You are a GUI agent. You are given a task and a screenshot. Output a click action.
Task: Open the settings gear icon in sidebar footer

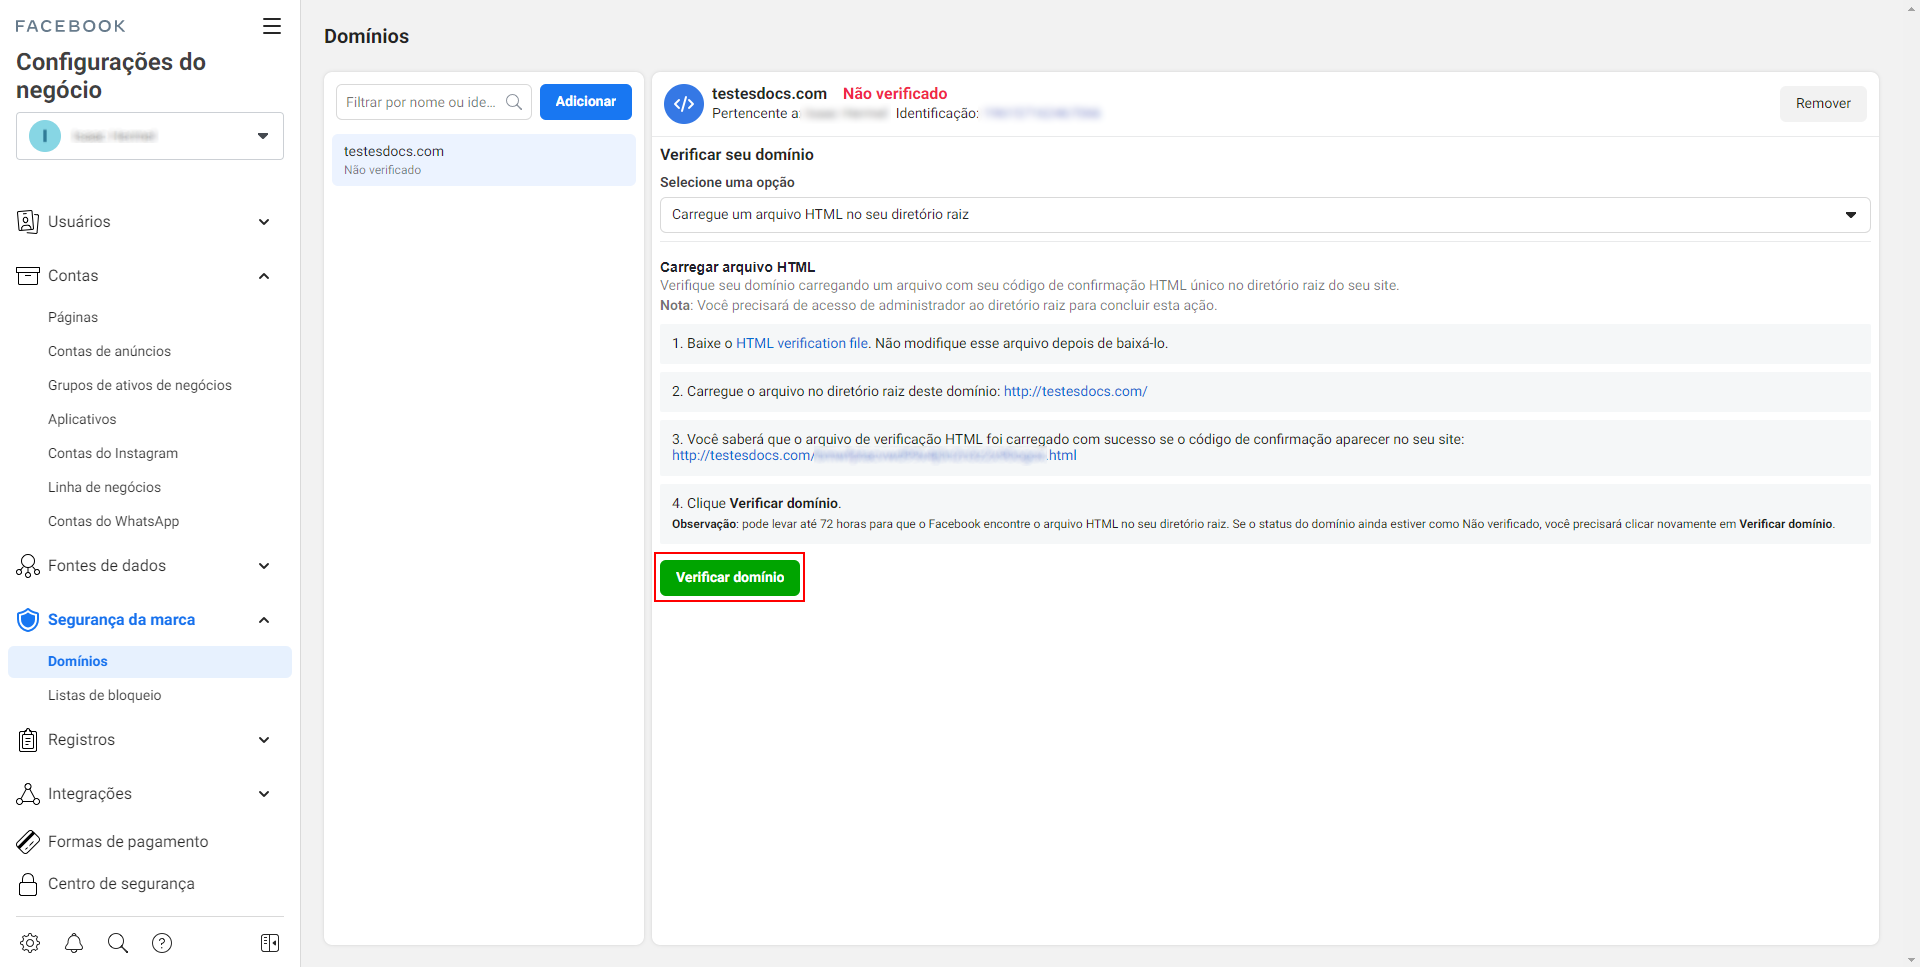(30, 943)
